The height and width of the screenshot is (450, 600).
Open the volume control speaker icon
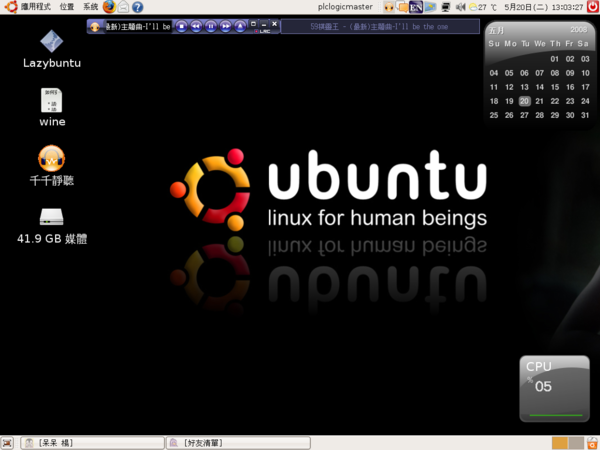coord(461,7)
